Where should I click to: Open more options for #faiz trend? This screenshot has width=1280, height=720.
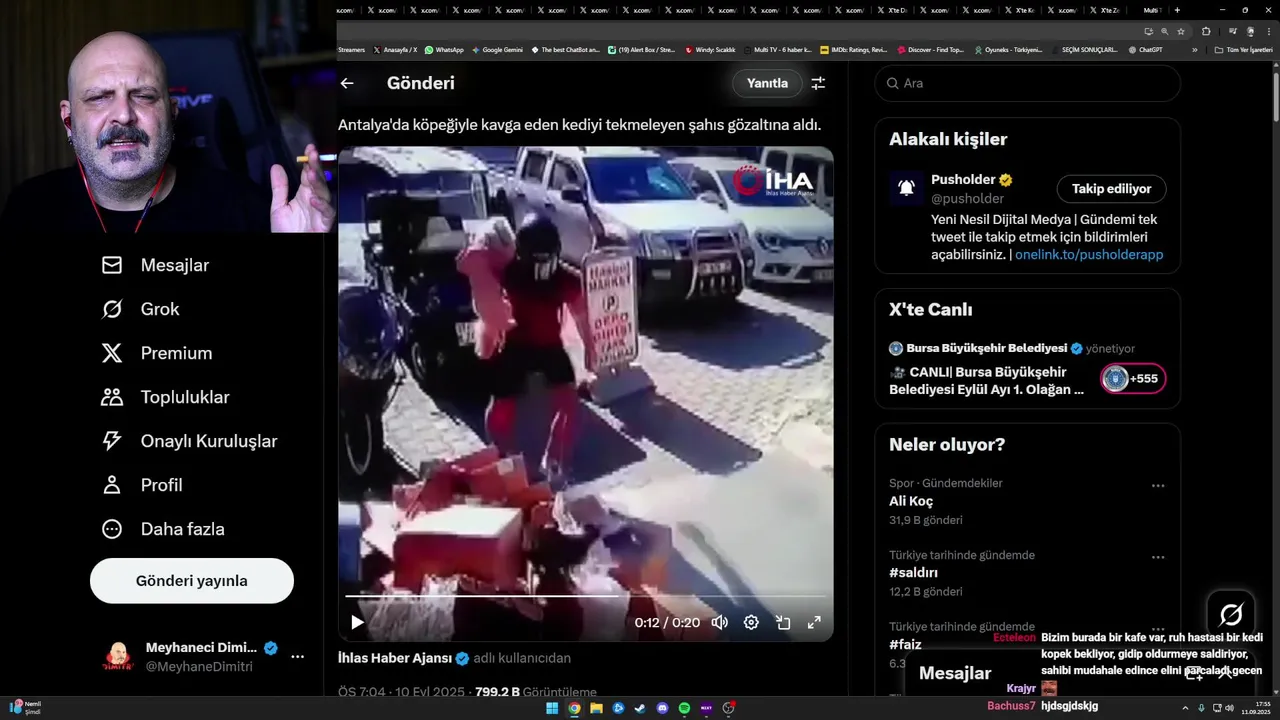pyautogui.click(x=1158, y=630)
